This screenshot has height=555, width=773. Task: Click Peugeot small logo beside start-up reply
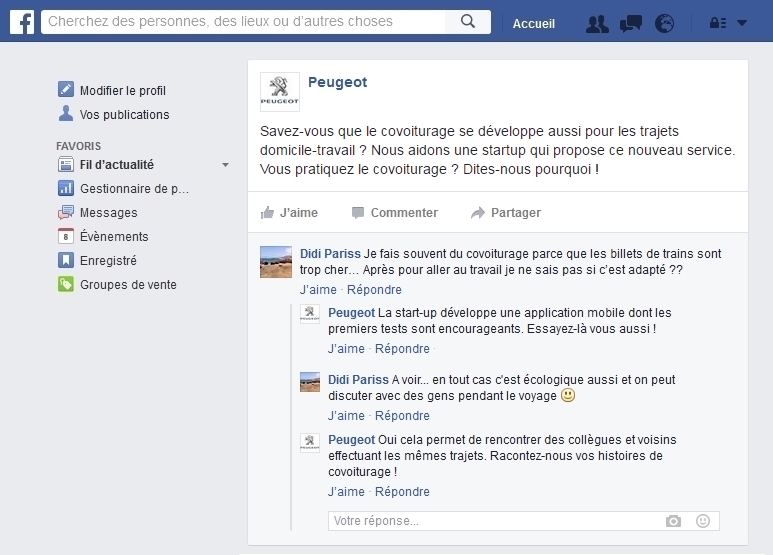coord(310,313)
